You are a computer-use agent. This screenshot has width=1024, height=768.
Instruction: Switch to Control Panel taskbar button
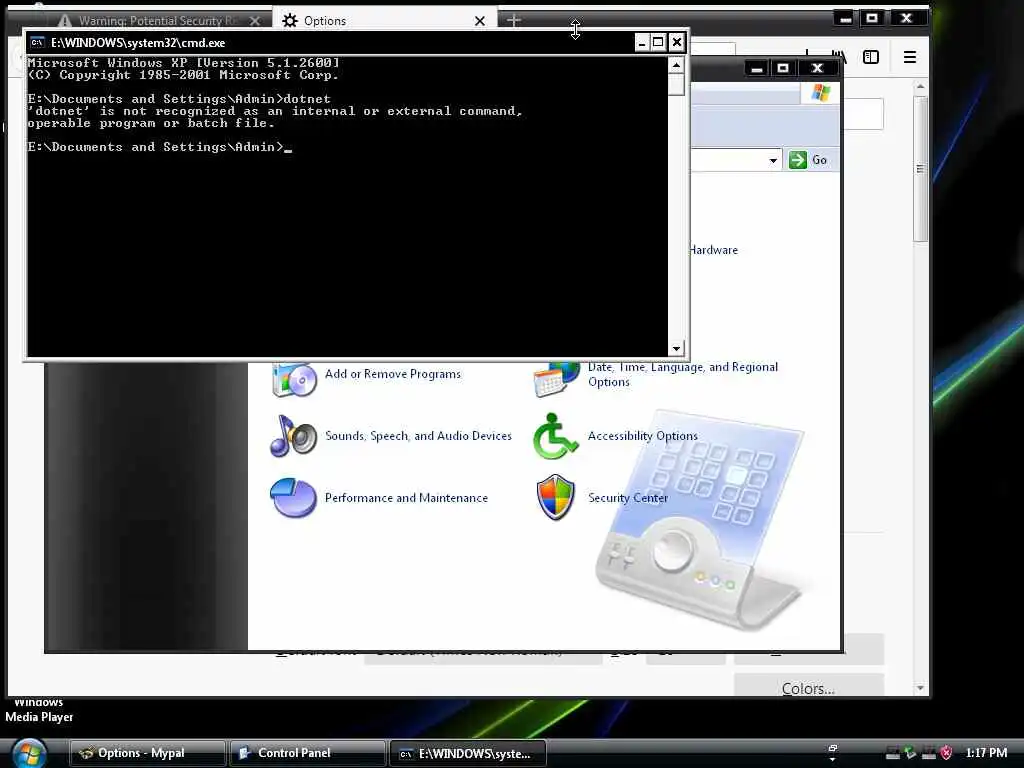(x=308, y=753)
